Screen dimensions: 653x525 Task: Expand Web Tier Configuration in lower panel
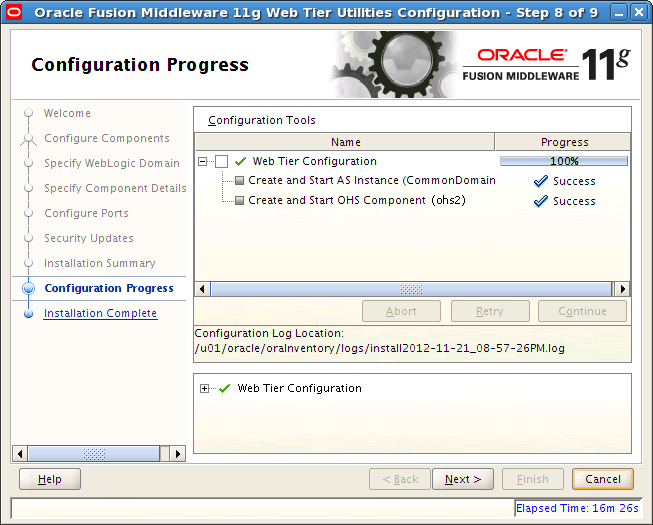point(204,388)
